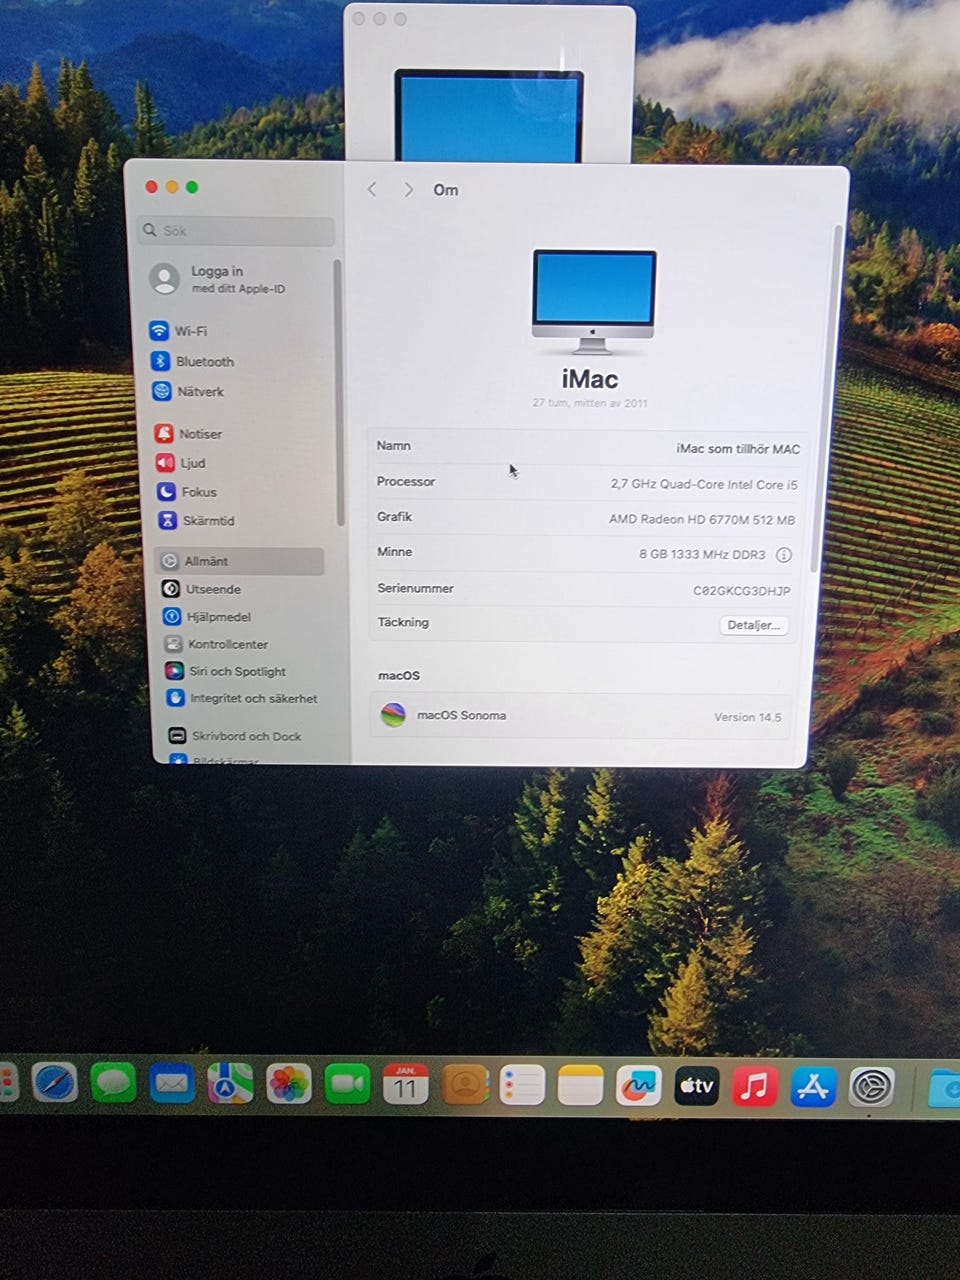Image resolution: width=960 pixels, height=1280 pixels.
Task: Select Fokus in sidebar
Action: pos(187,492)
